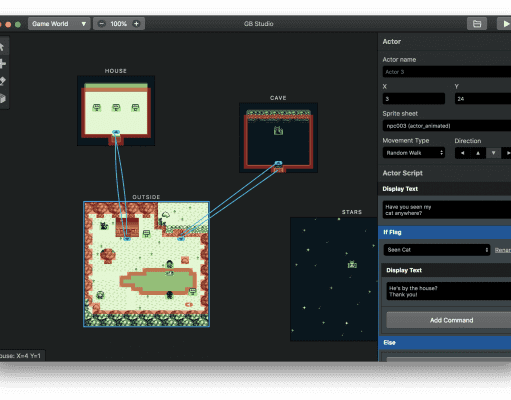The height and width of the screenshot is (400, 511).
Task: Edit the actor Y position field
Action: click(x=483, y=99)
